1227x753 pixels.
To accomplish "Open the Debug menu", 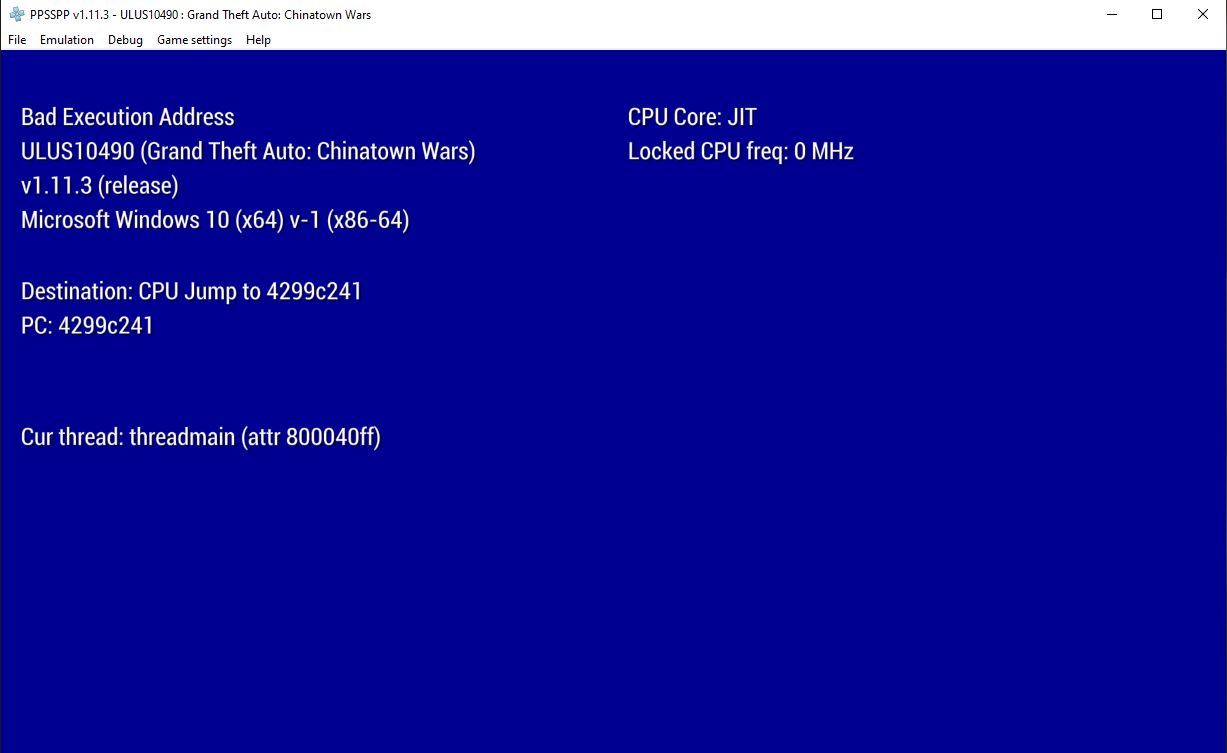I will (125, 40).
